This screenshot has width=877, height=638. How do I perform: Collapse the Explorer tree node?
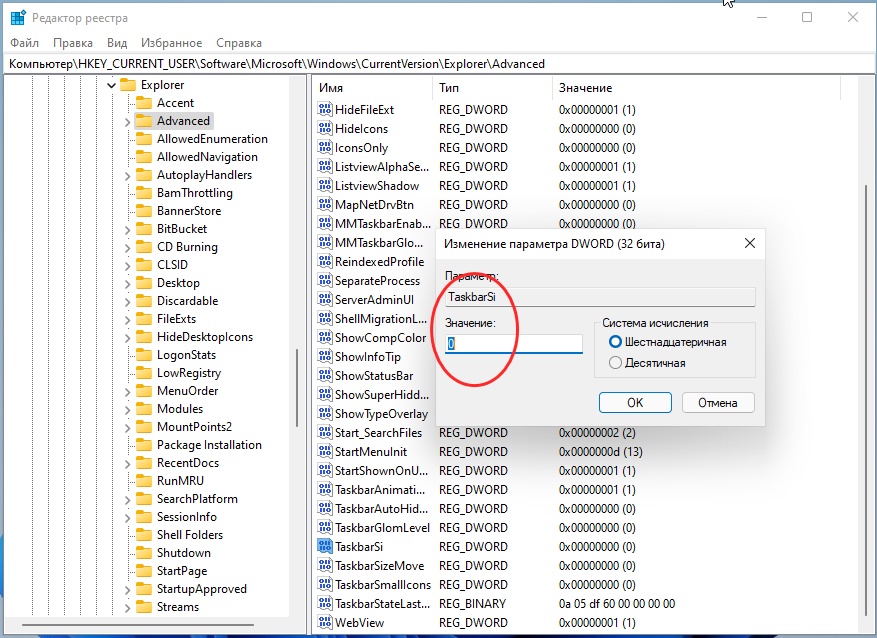coord(111,85)
